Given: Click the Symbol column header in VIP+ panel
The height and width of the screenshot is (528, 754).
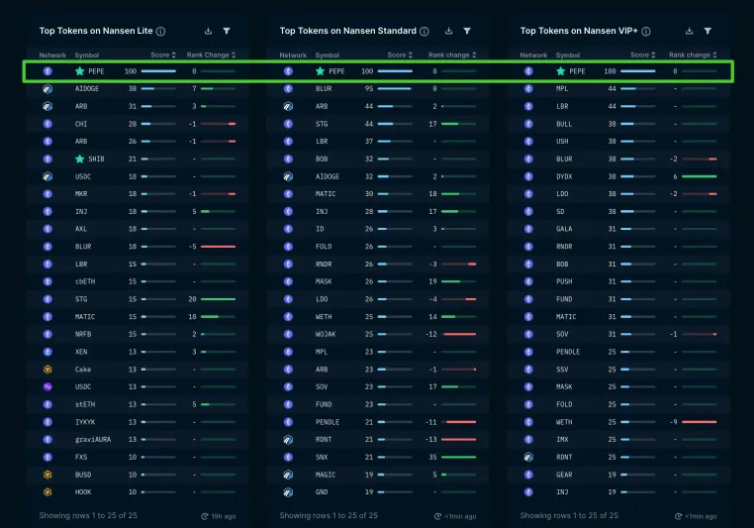Looking at the screenshot, I should (x=568, y=55).
